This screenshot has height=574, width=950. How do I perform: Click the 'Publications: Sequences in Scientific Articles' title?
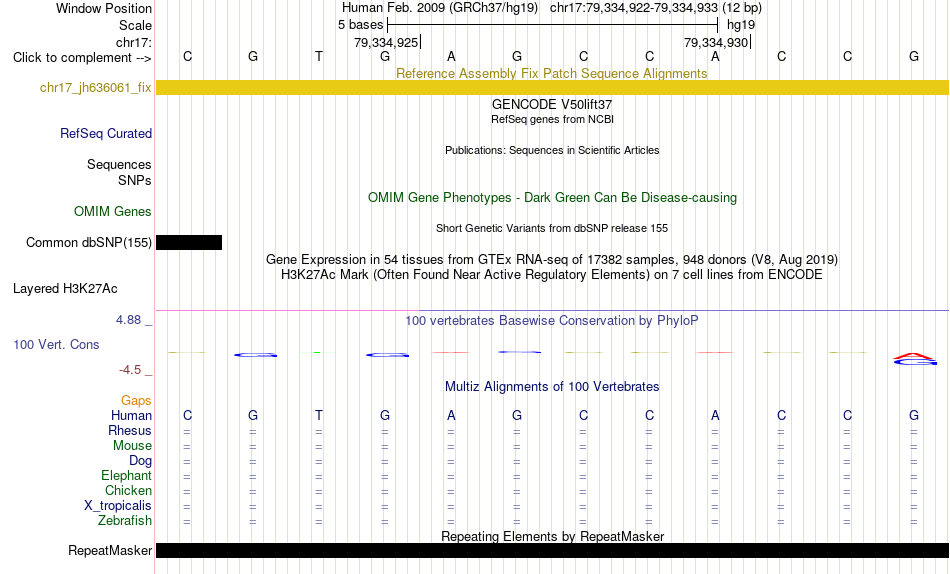point(552,150)
